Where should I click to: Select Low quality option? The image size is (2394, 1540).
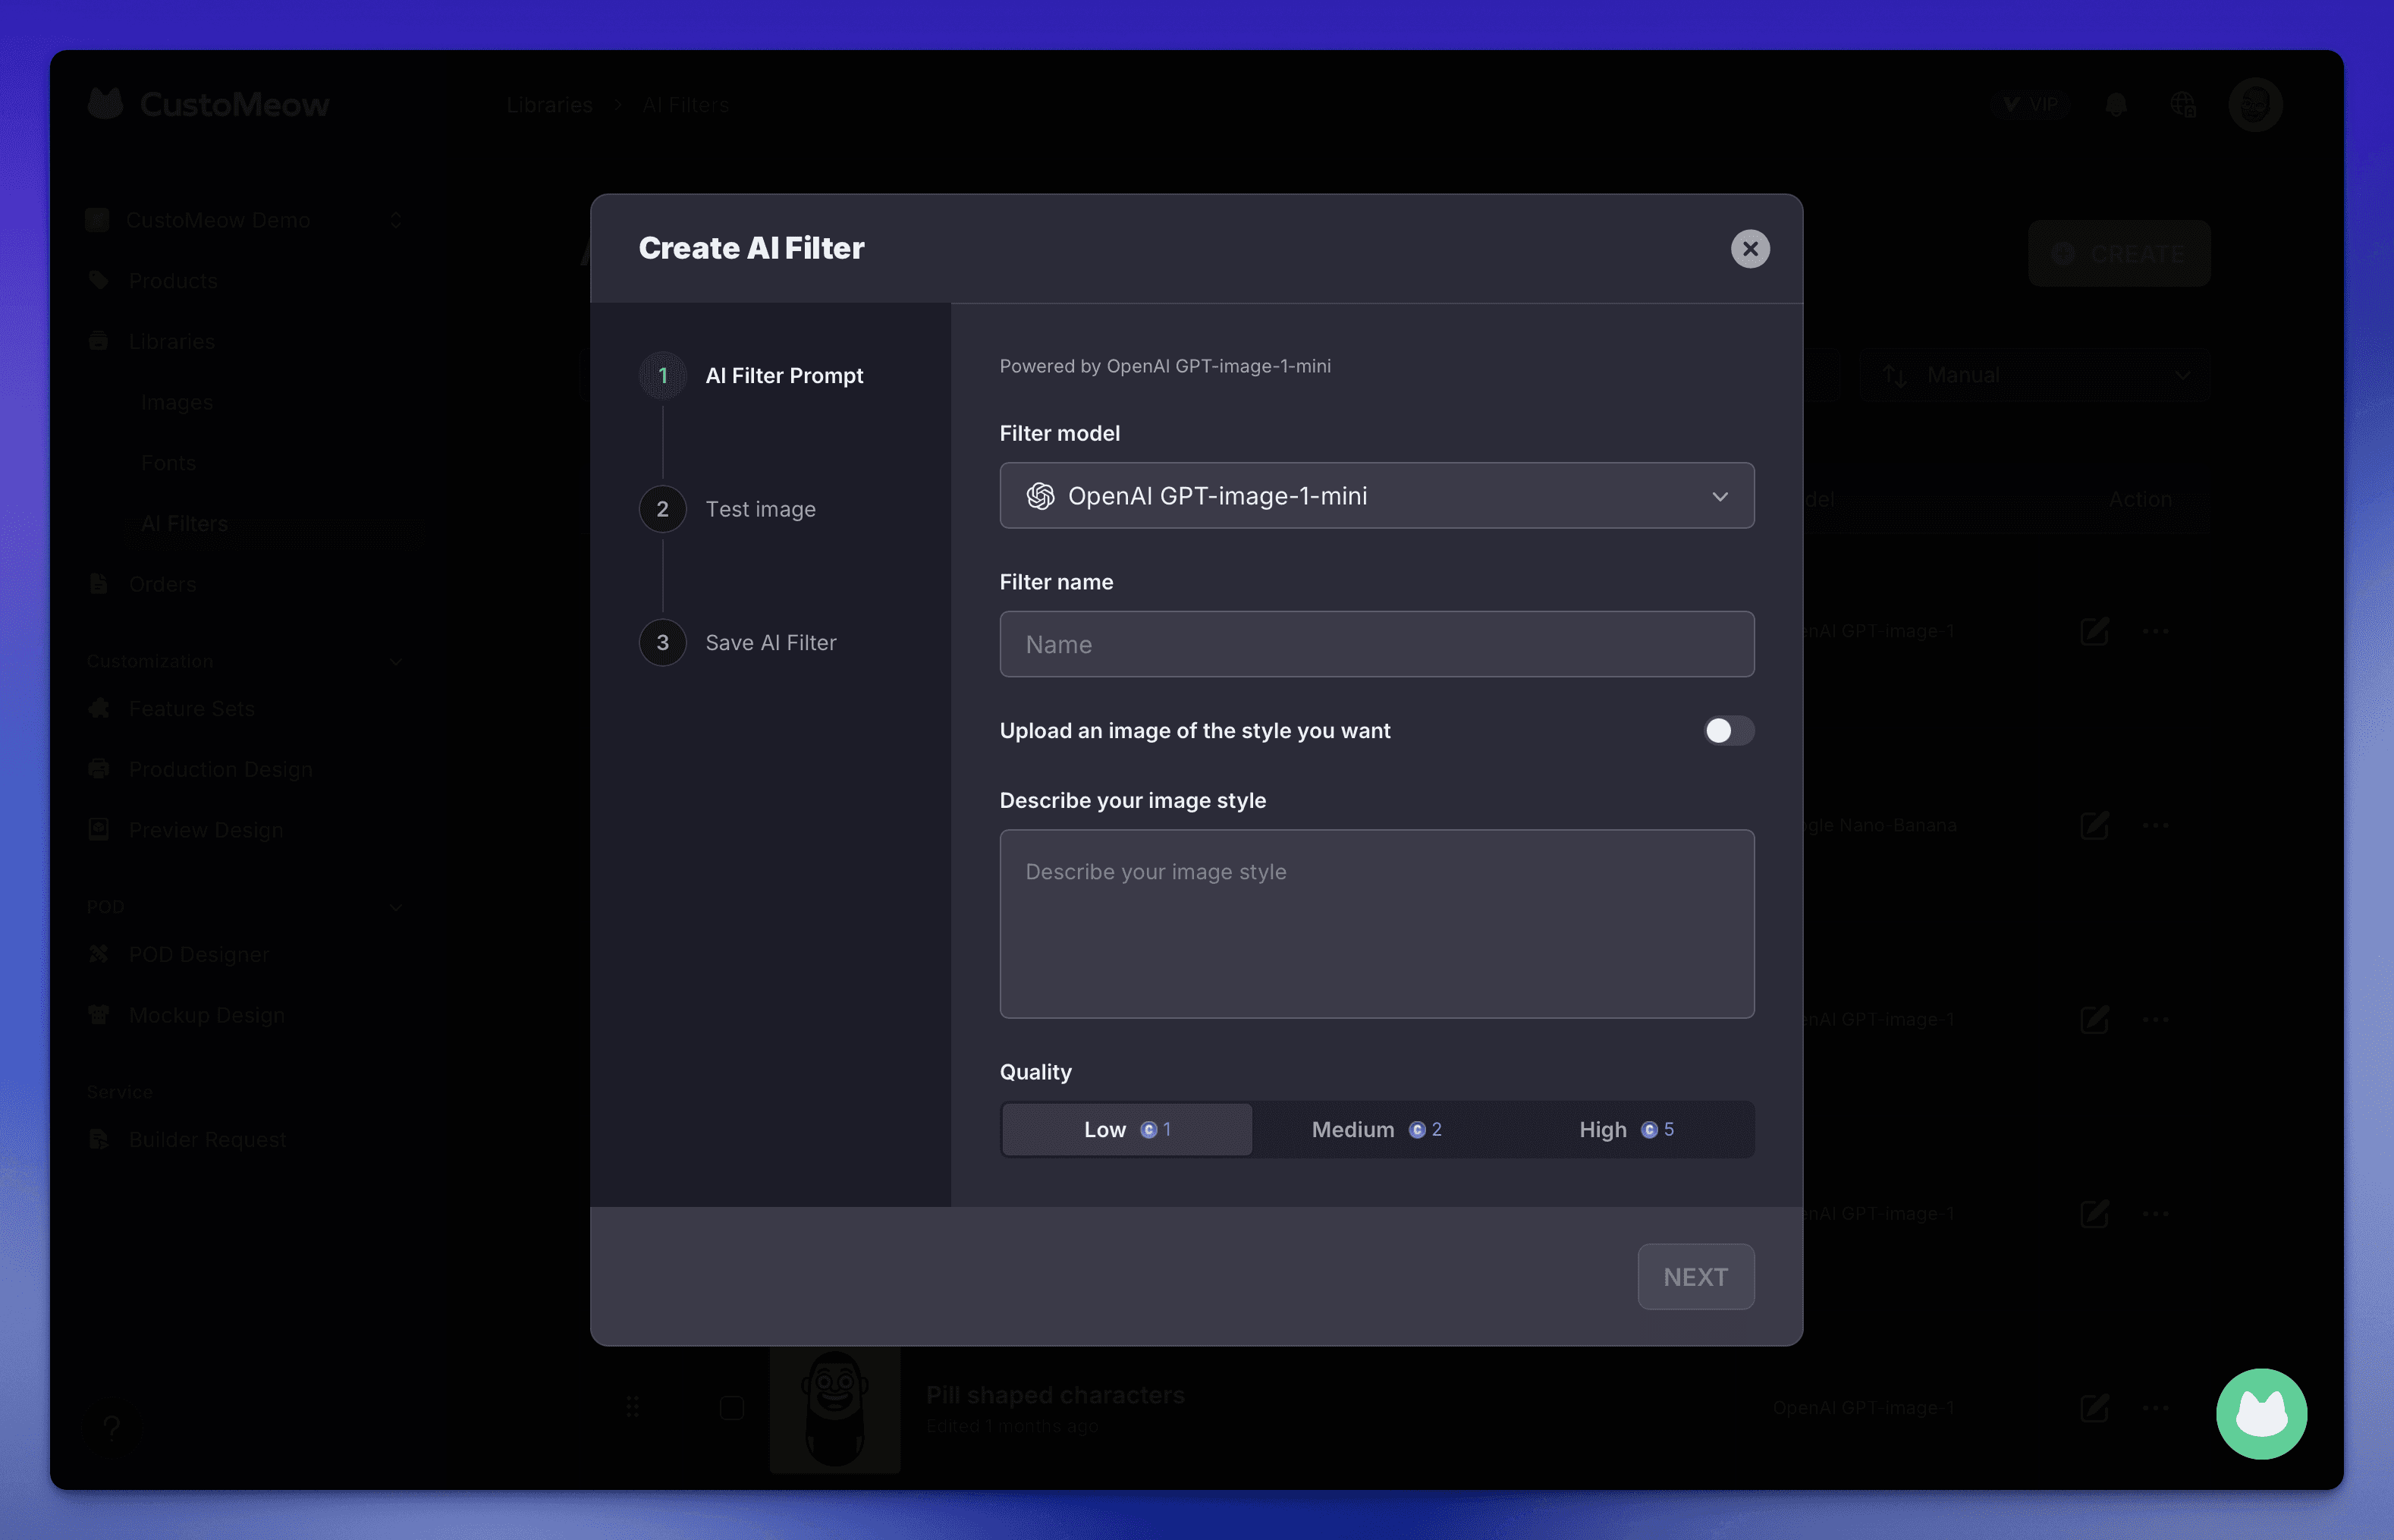1126,1130
